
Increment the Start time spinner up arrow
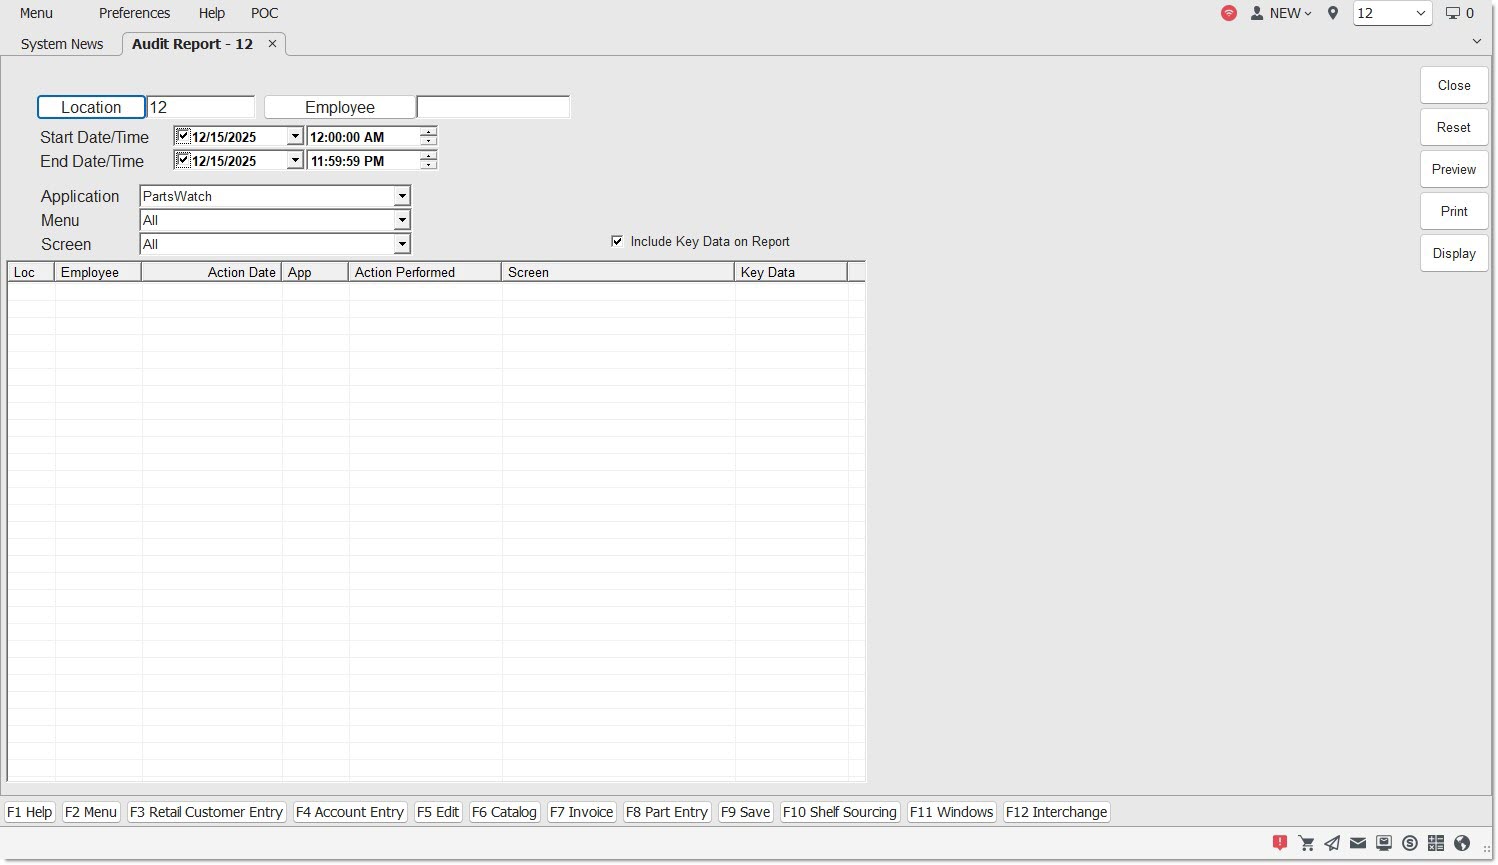pos(429,132)
